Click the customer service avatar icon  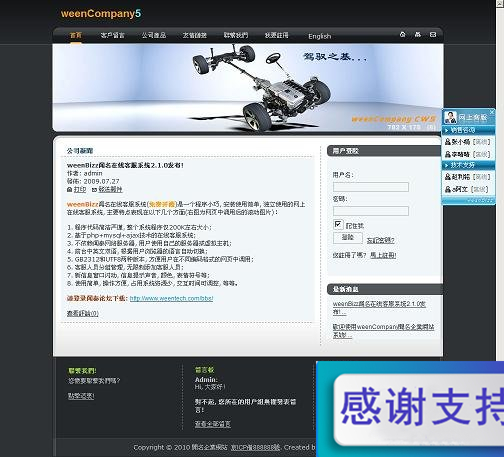pos(450,117)
